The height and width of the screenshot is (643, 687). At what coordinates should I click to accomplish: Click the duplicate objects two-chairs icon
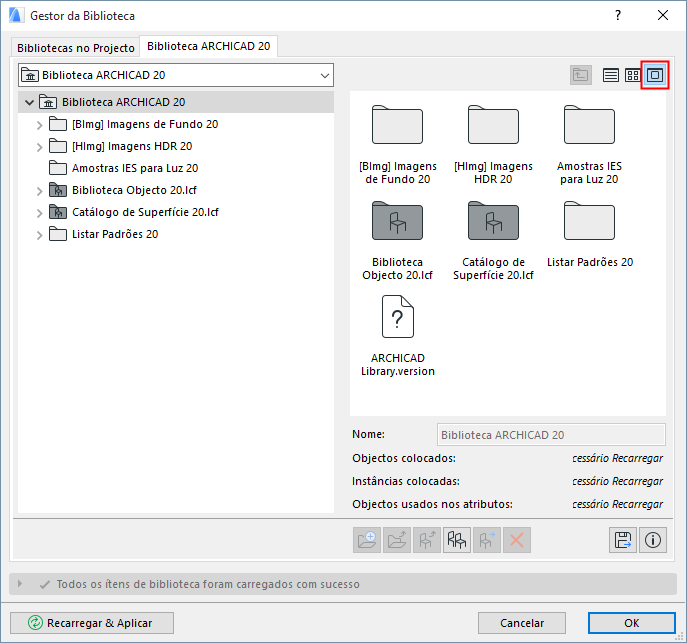[457, 540]
